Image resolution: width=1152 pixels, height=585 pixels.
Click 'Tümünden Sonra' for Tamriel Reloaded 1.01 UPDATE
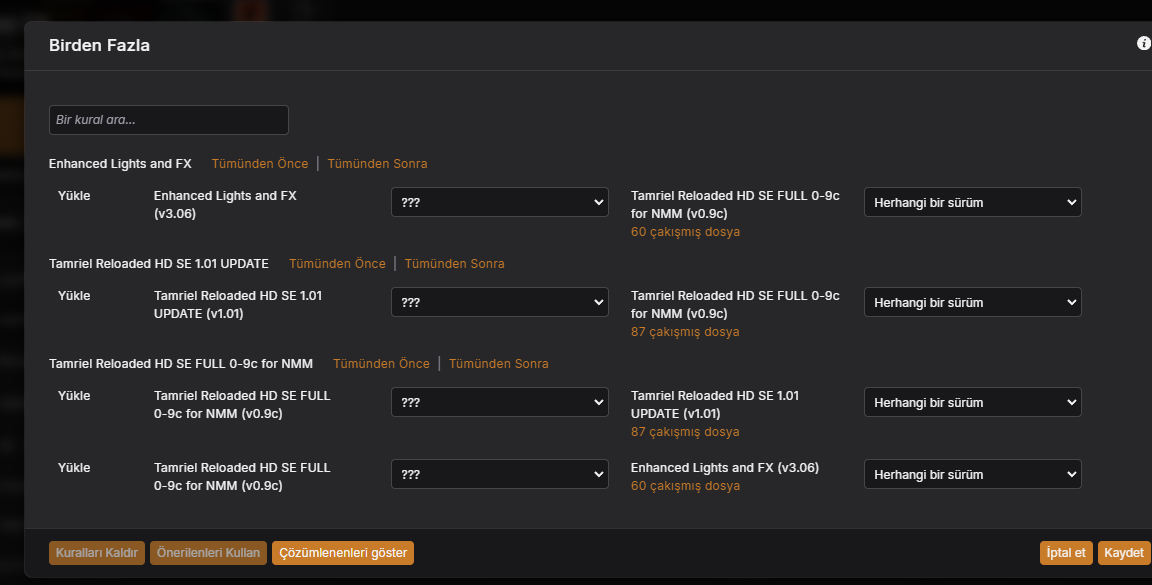click(455, 263)
